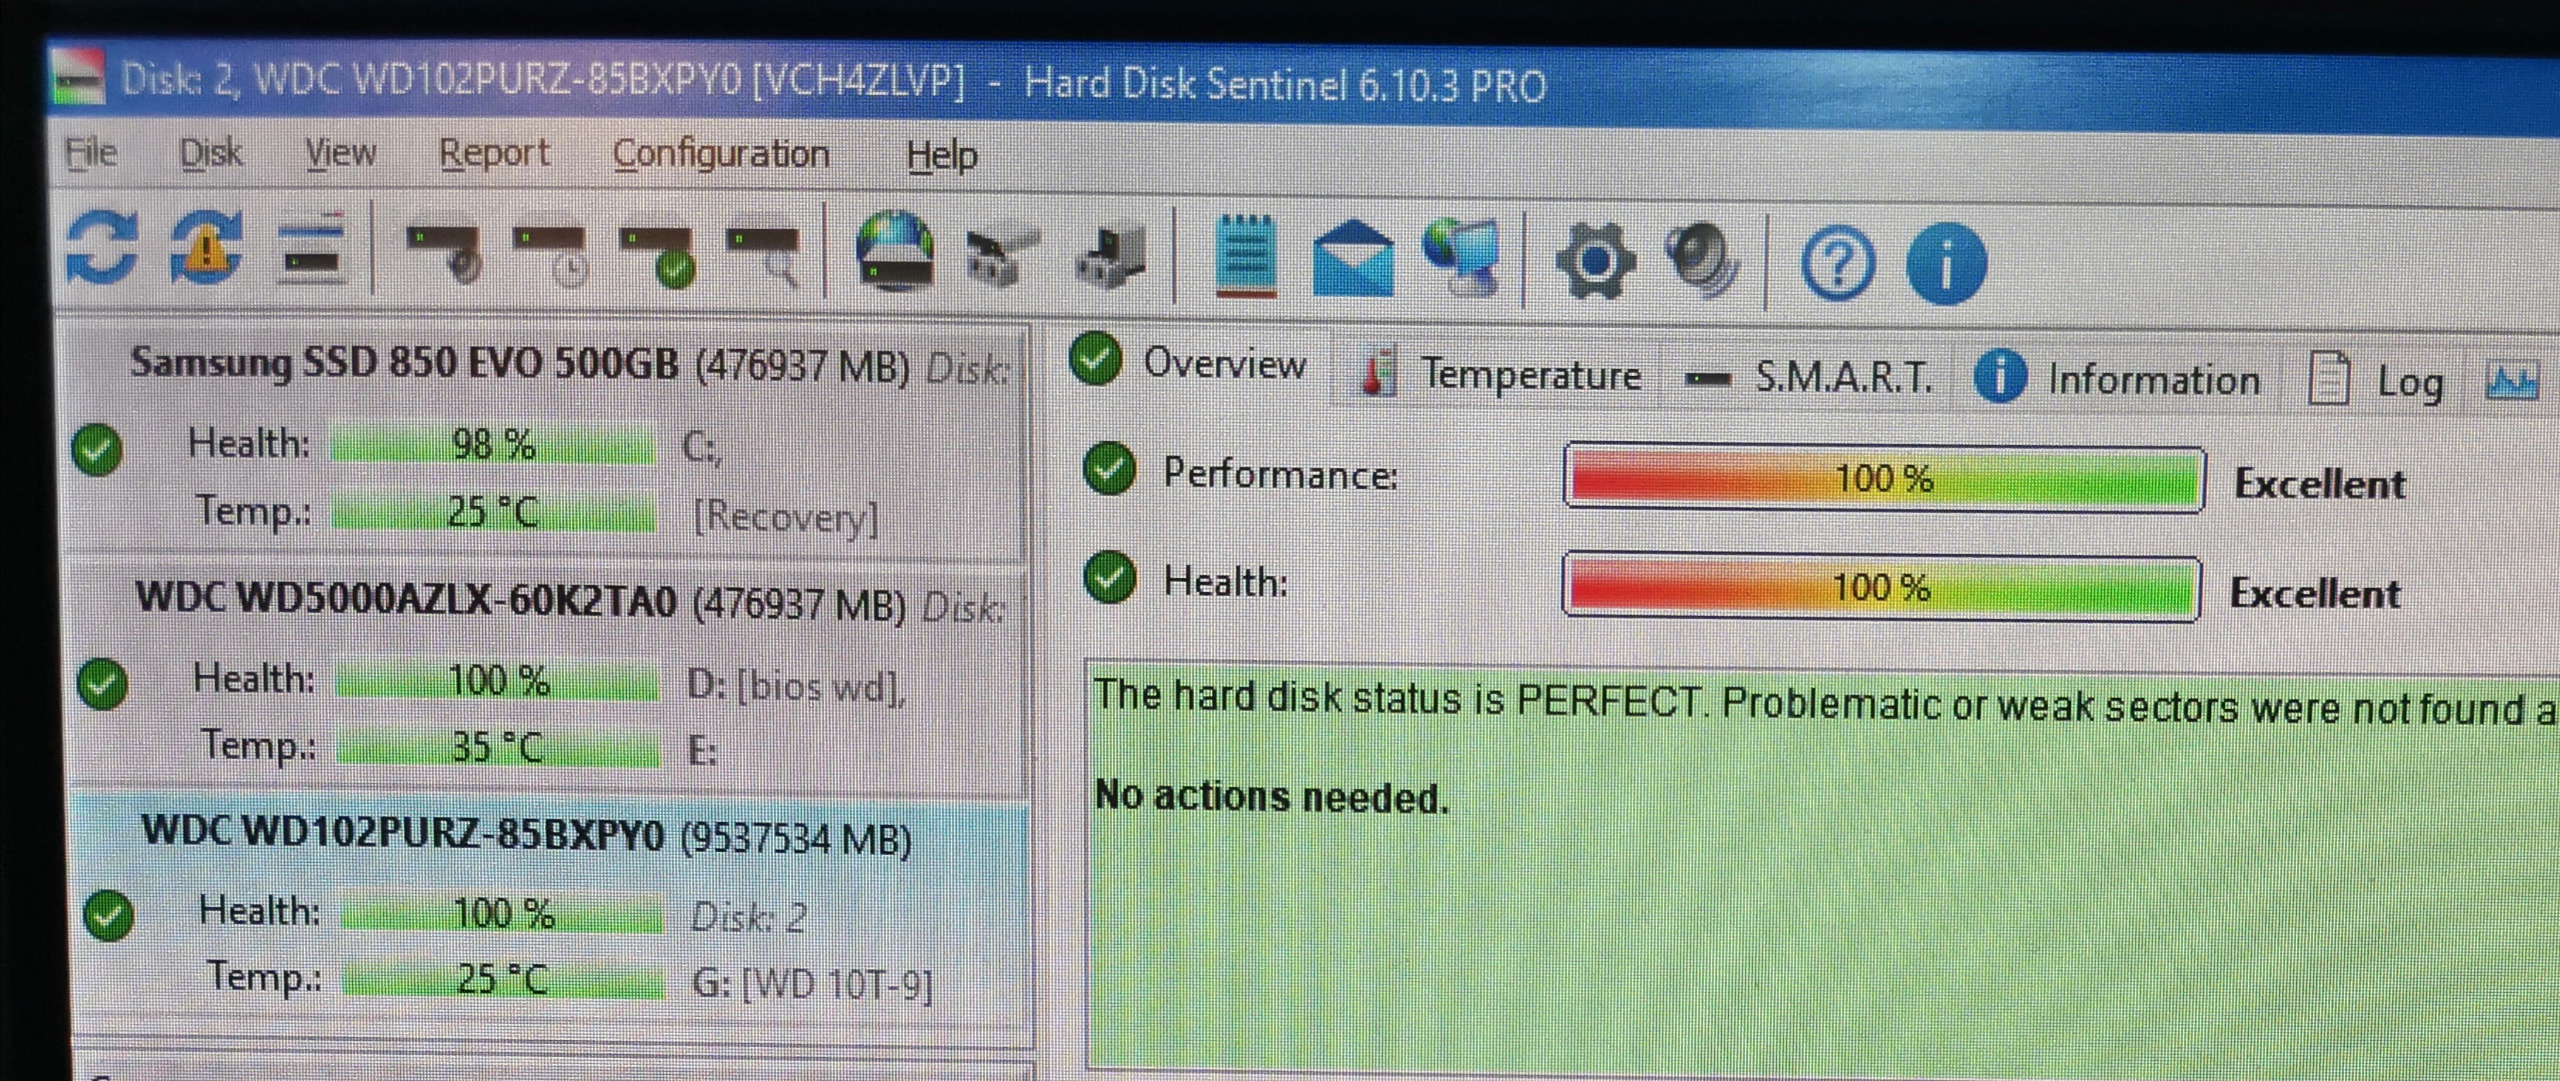Click the blue info about icon
This screenshot has height=1081, width=2560.
1946,265
